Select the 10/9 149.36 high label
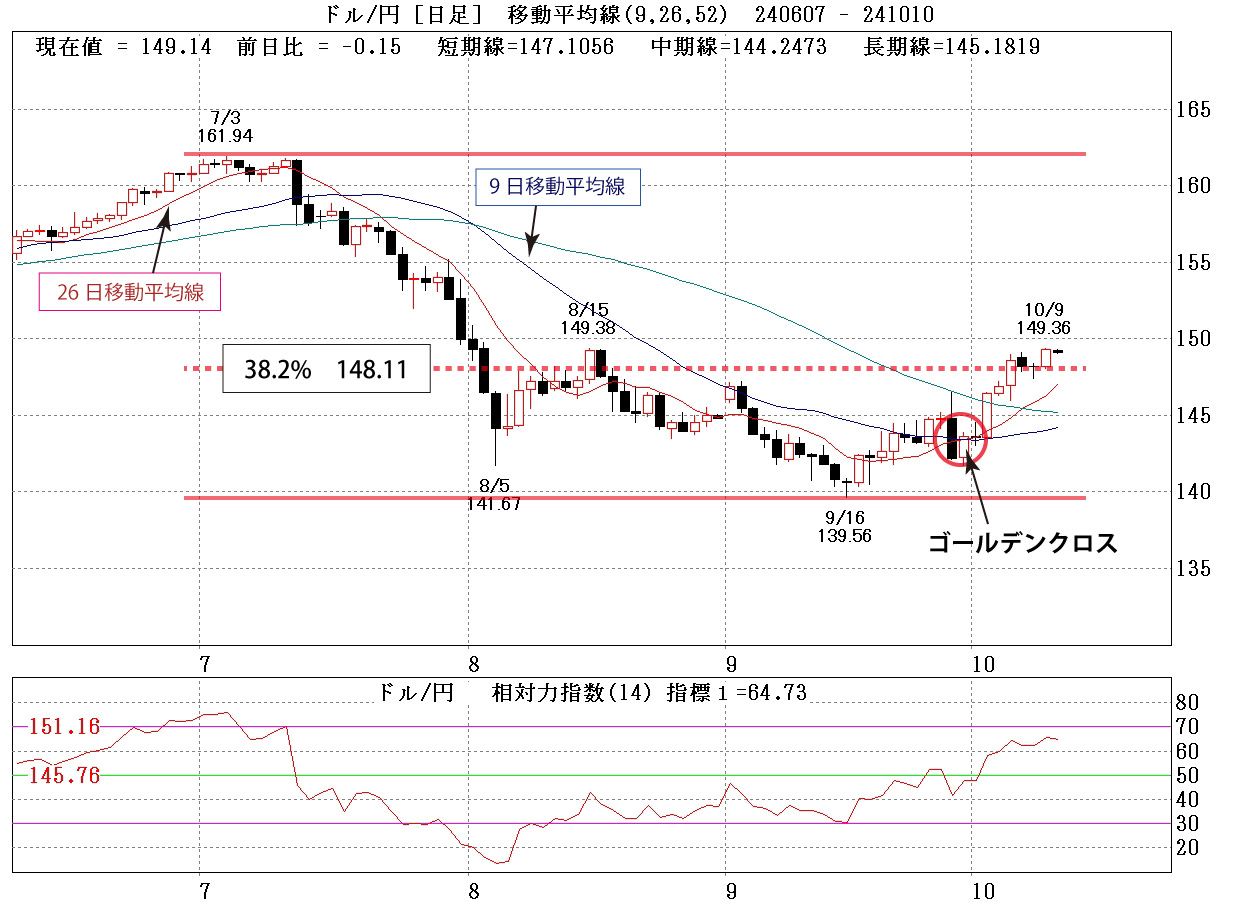Viewport: 1254px width, 902px height. (1047, 318)
